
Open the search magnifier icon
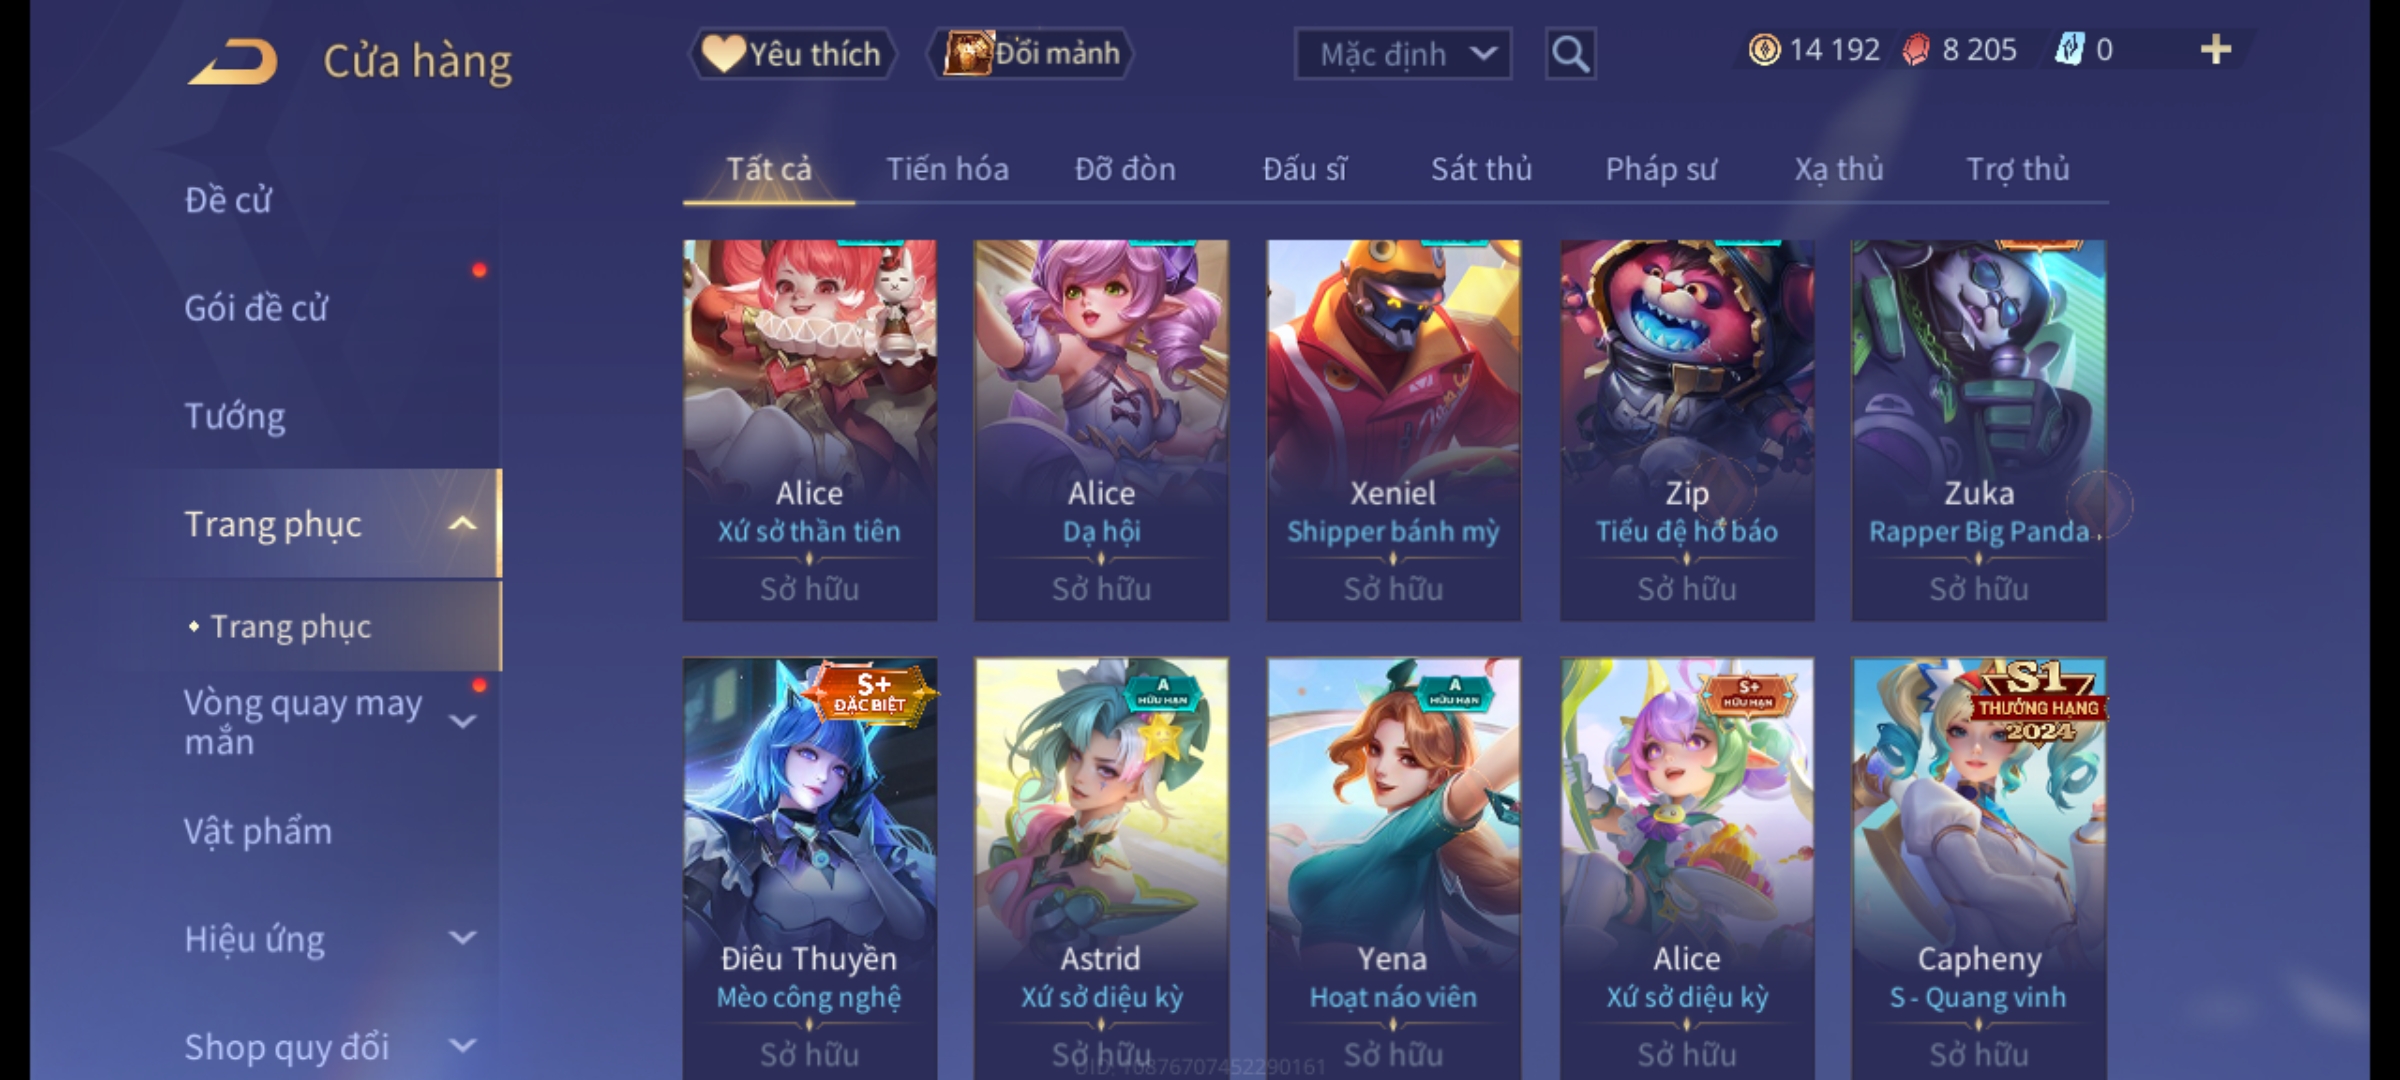coord(1570,54)
